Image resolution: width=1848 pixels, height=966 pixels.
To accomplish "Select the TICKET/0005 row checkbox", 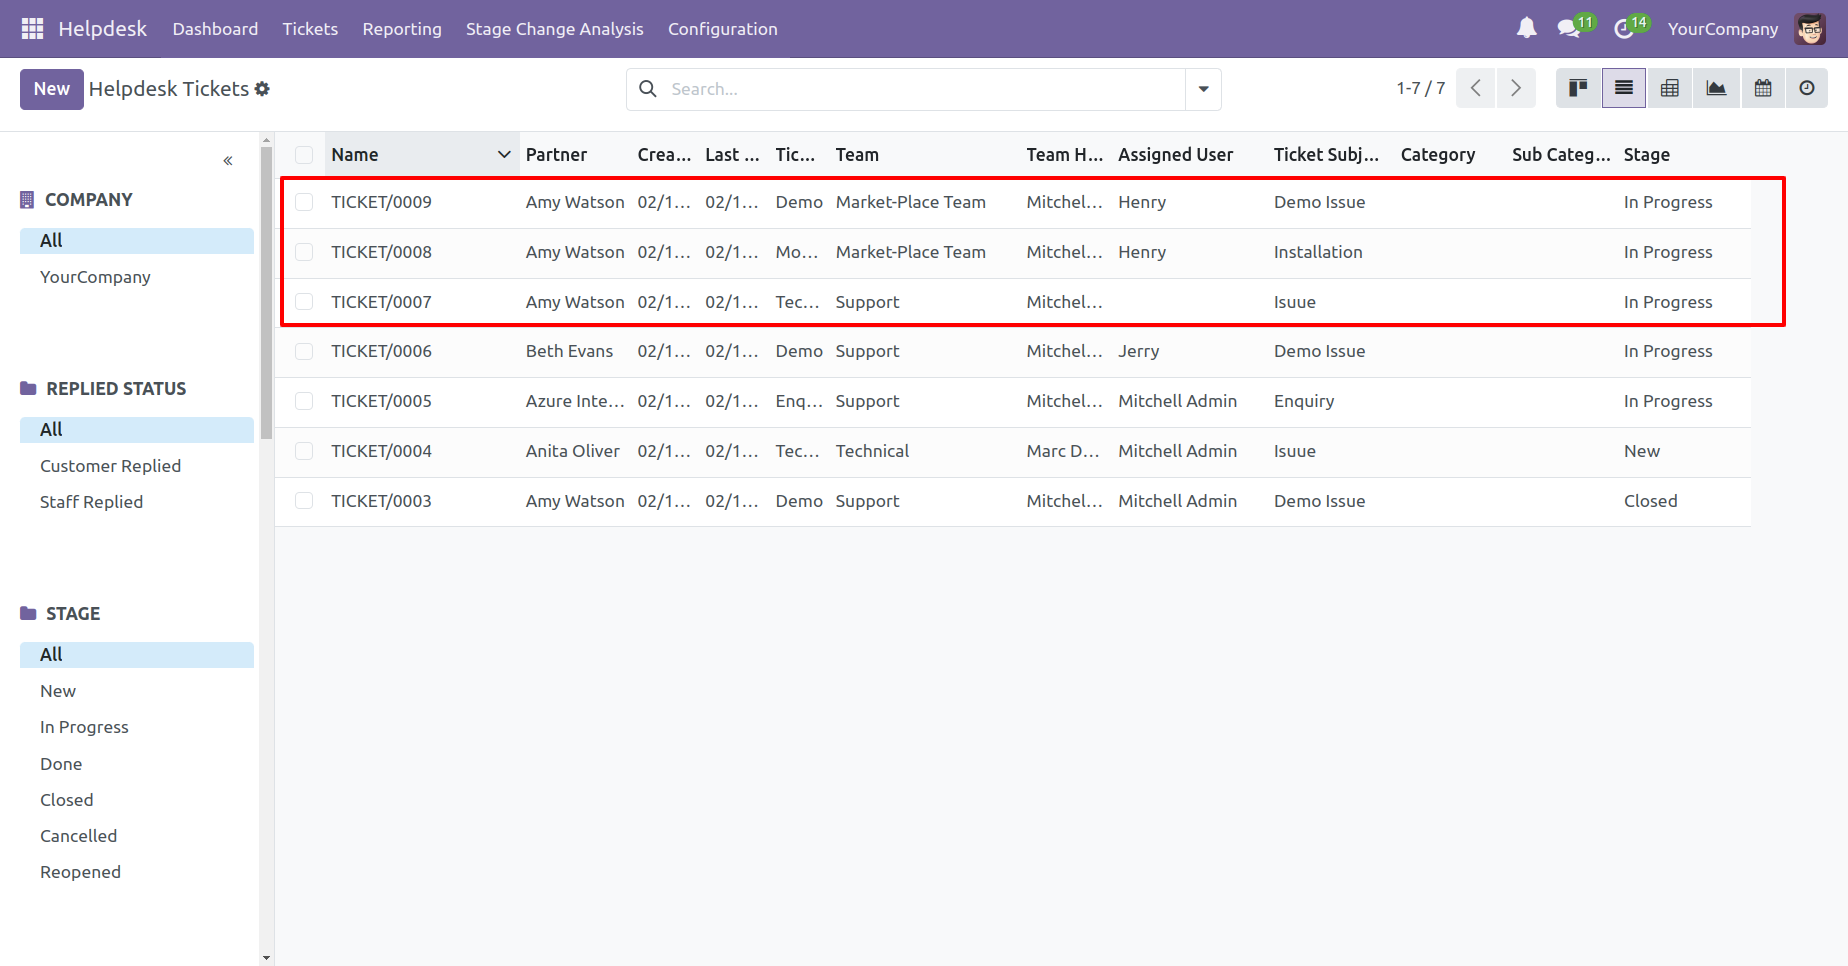I will coord(304,401).
